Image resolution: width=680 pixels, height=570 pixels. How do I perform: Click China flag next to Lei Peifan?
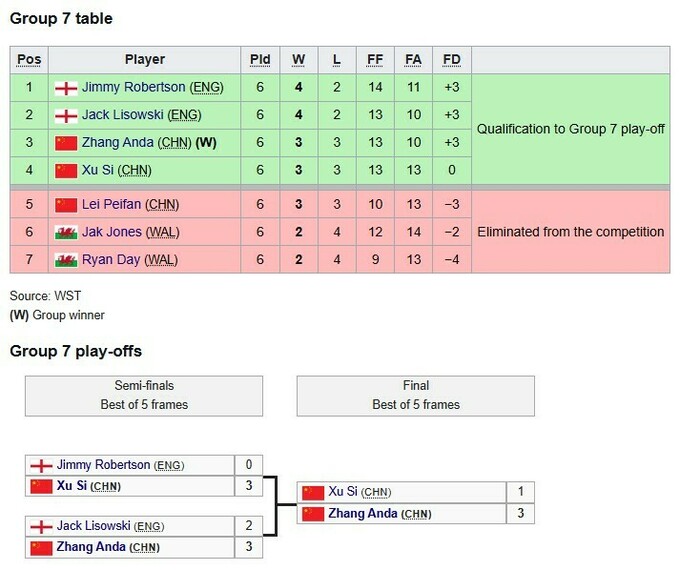point(66,204)
